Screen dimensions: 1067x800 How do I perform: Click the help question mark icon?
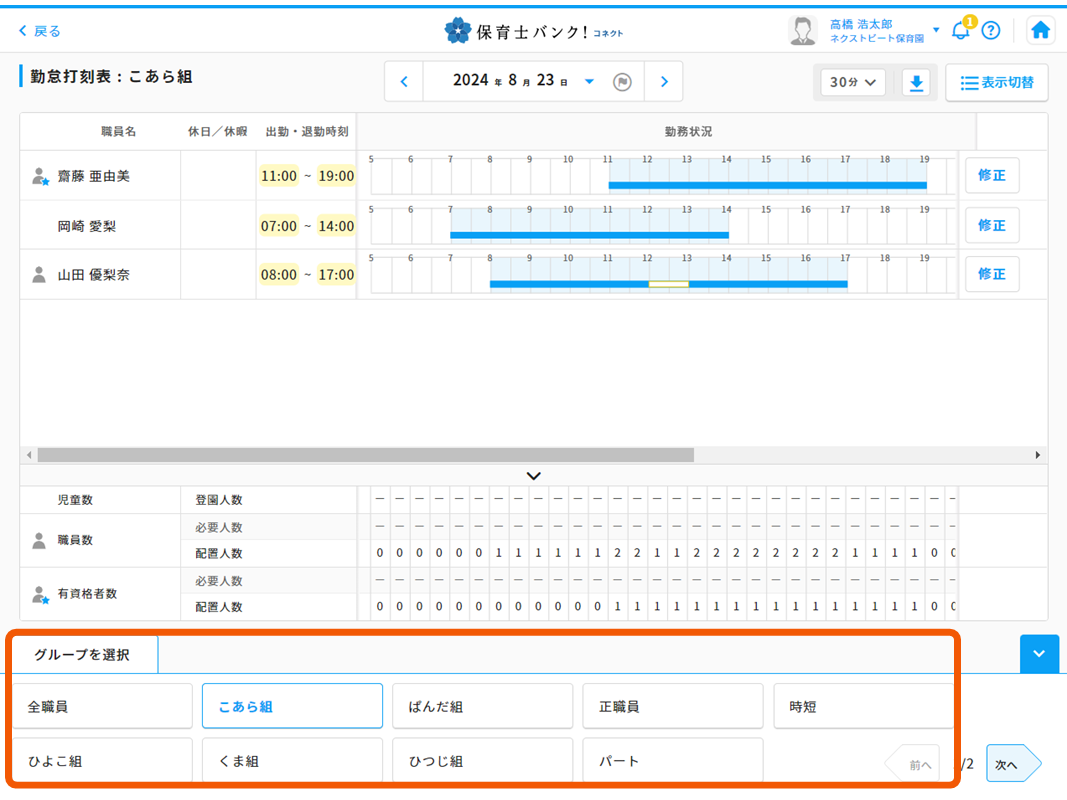[991, 30]
